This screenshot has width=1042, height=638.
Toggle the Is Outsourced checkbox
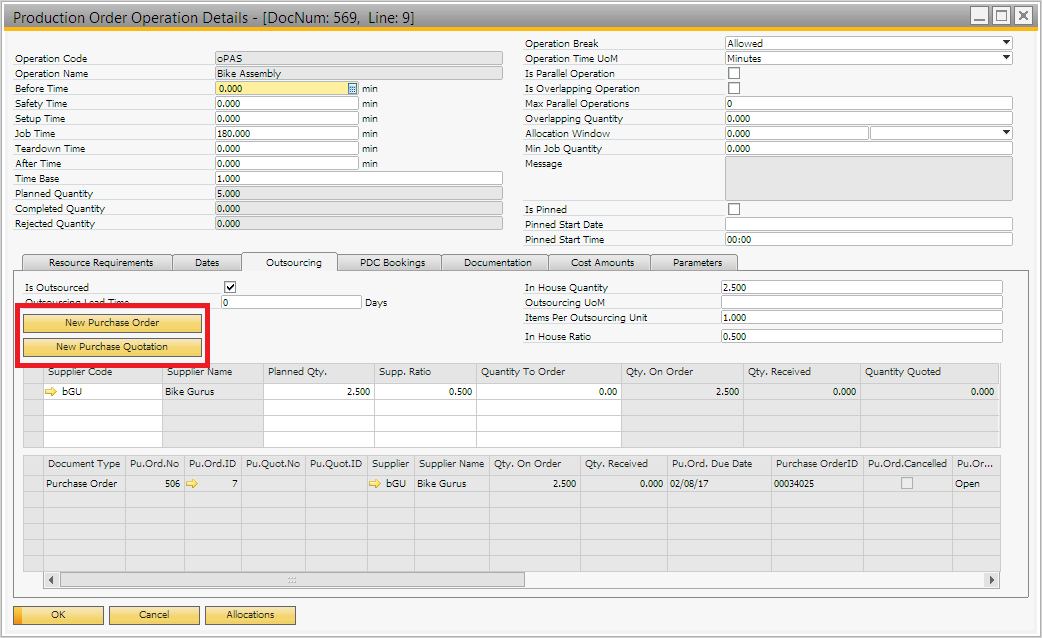point(230,287)
